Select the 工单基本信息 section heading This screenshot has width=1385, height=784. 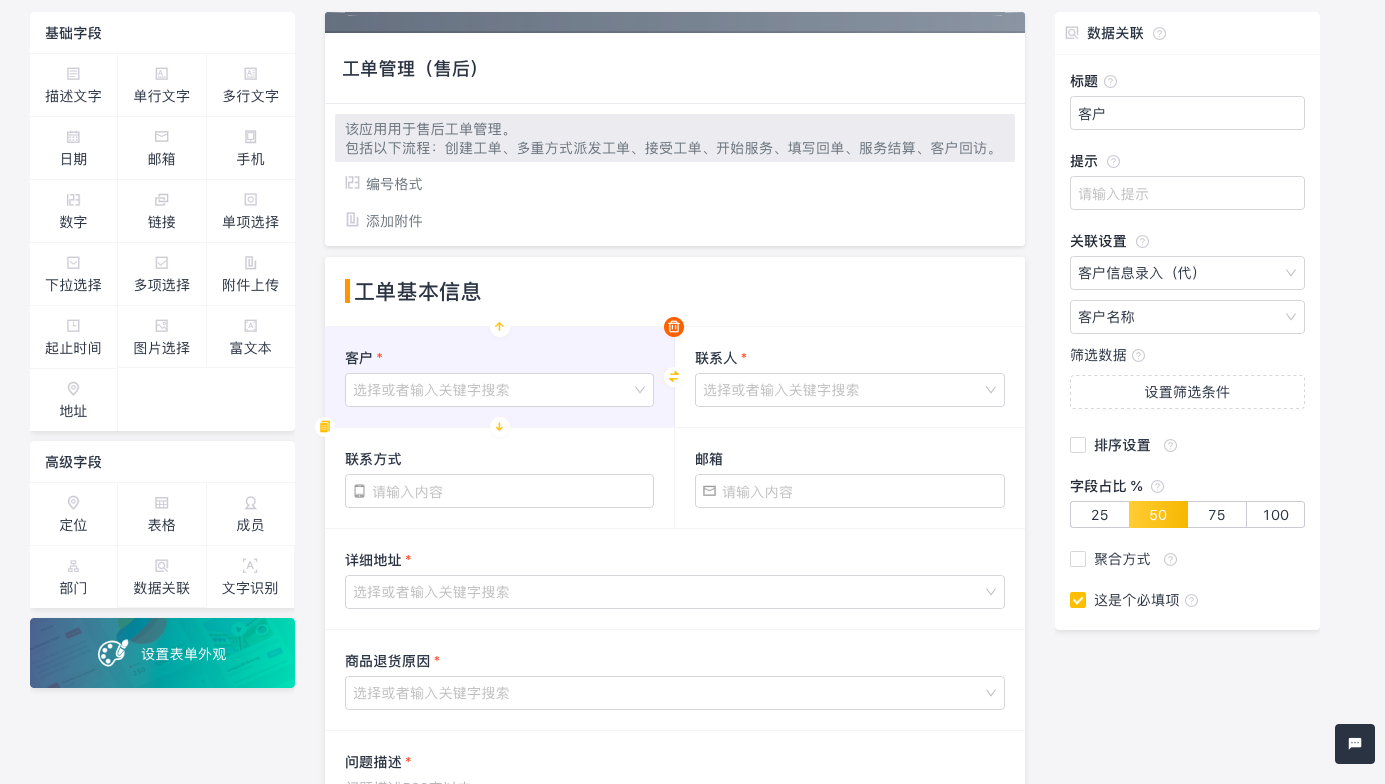click(x=418, y=291)
